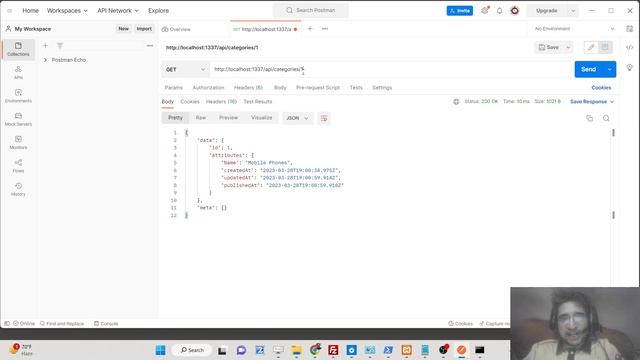Click the pencil edit icon near Save
640x360 pixels.
point(591,47)
